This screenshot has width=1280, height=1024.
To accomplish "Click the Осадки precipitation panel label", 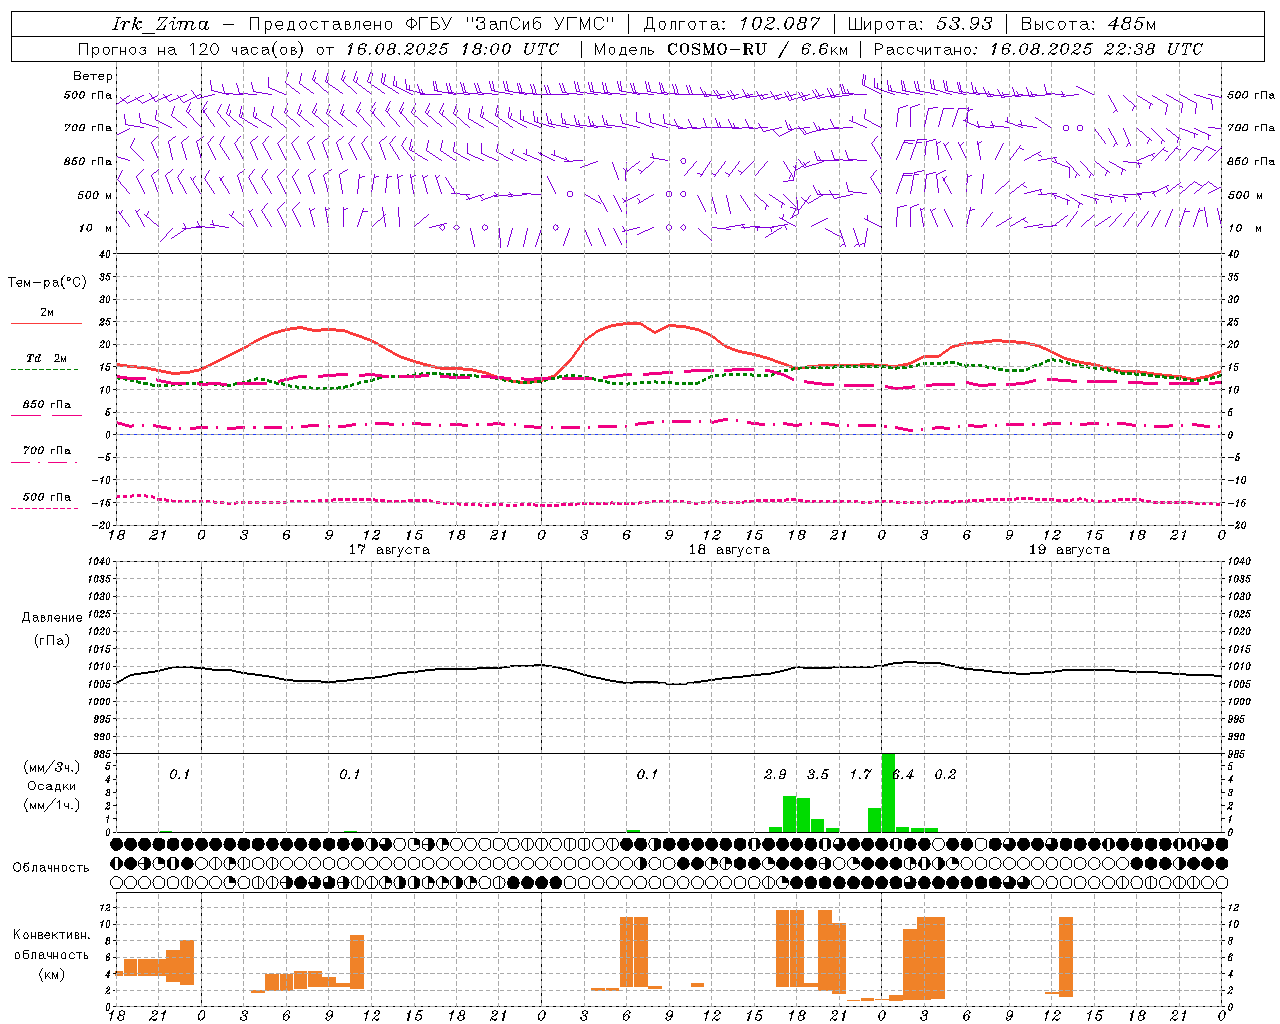I will click(51, 786).
